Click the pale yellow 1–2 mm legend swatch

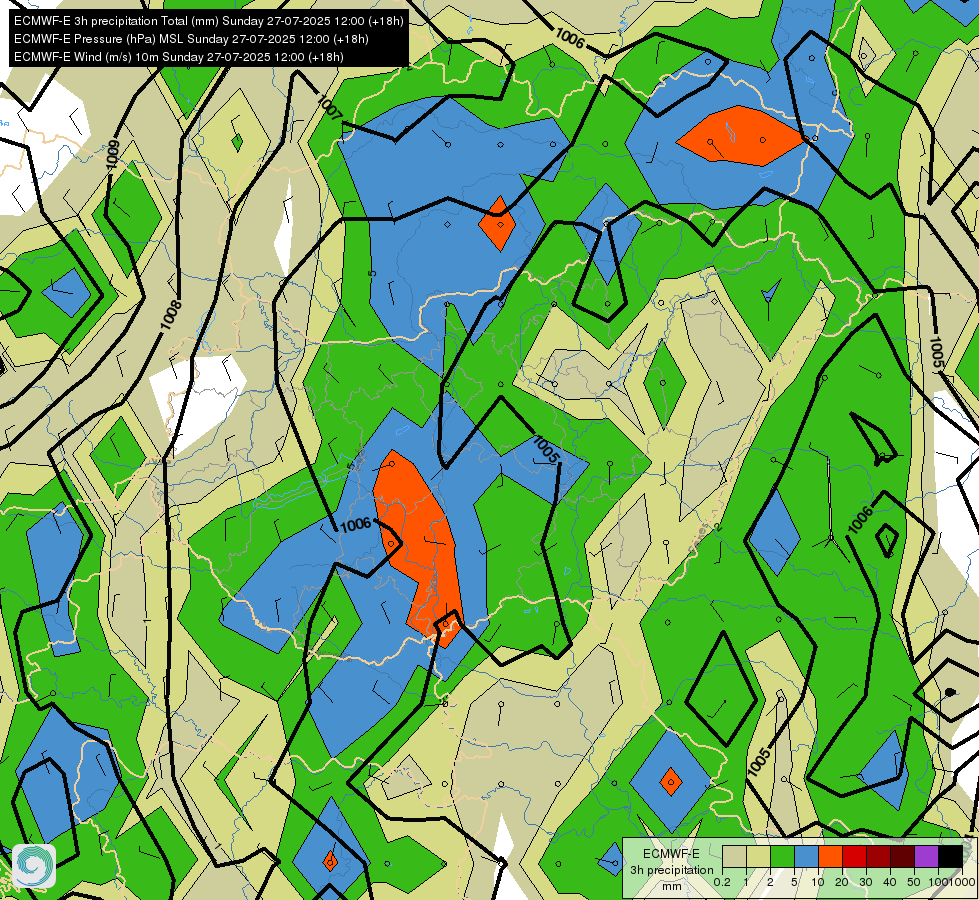(758, 857)
